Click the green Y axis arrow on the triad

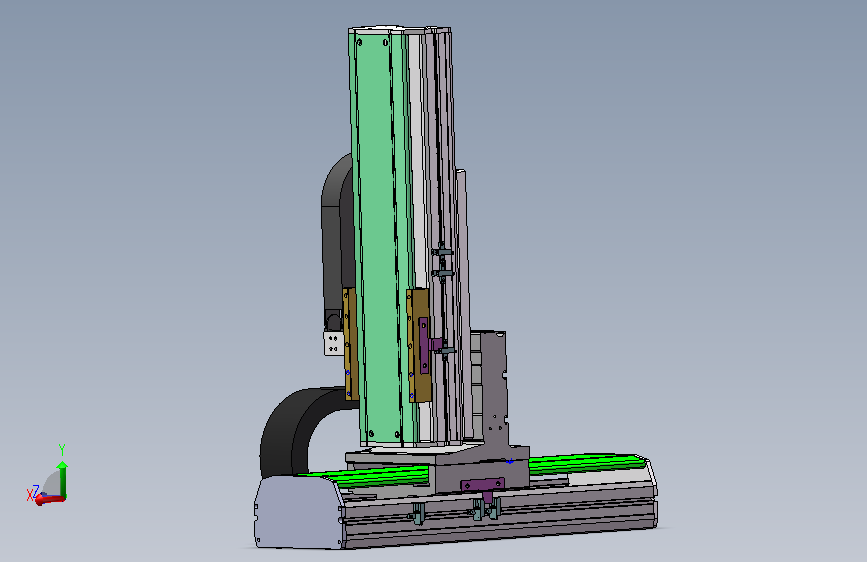[x=63, y=479]
